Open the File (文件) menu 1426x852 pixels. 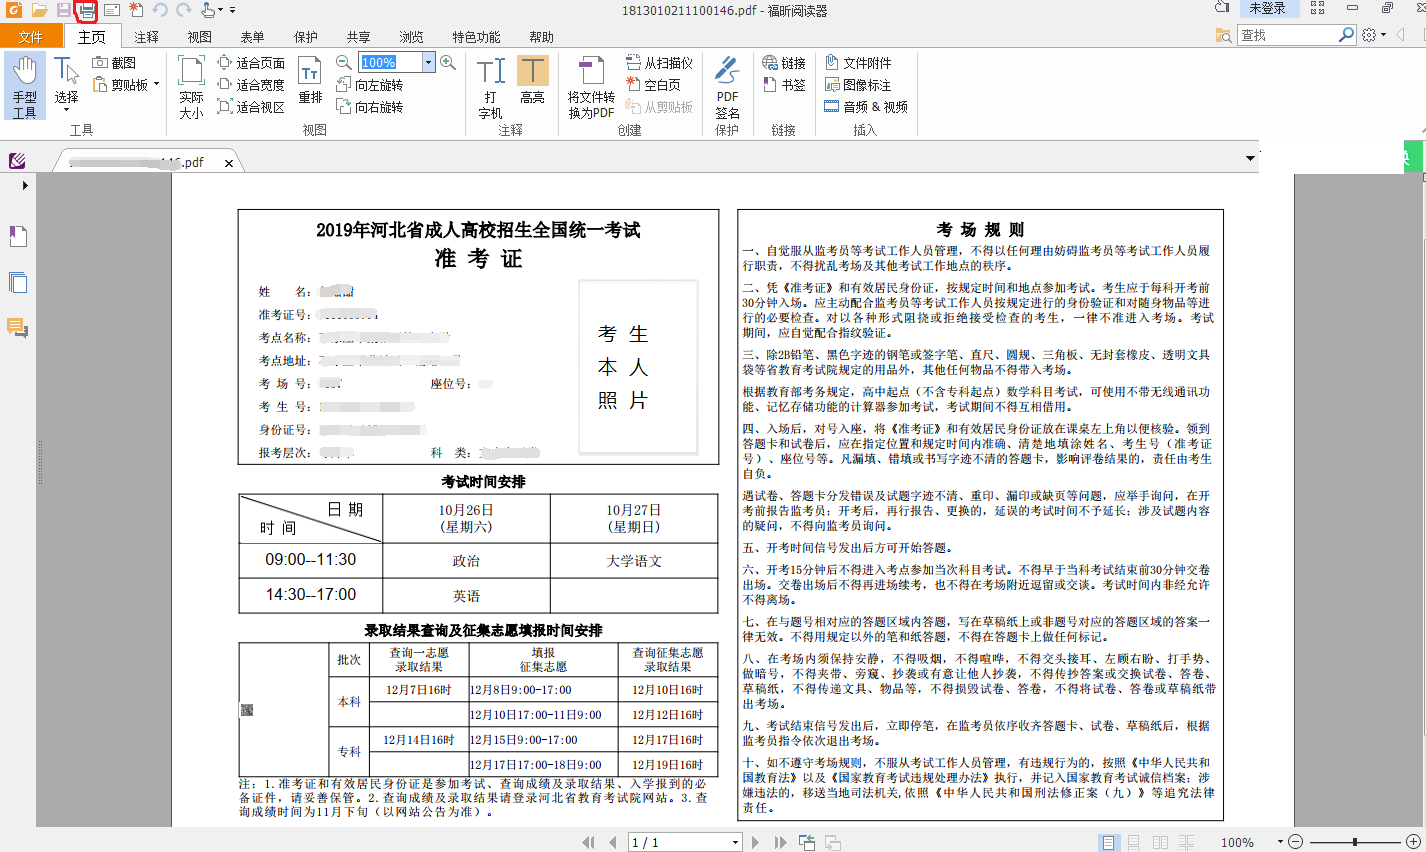[x=31, y=37]
